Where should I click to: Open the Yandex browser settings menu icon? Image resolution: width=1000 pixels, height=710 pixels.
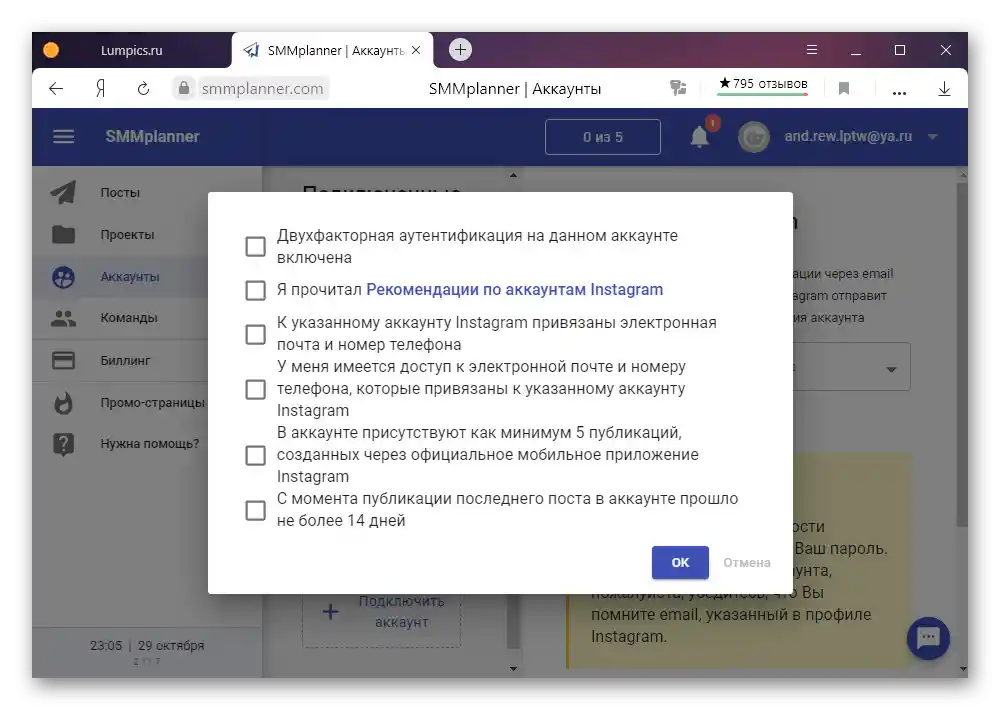pos(811,50)
